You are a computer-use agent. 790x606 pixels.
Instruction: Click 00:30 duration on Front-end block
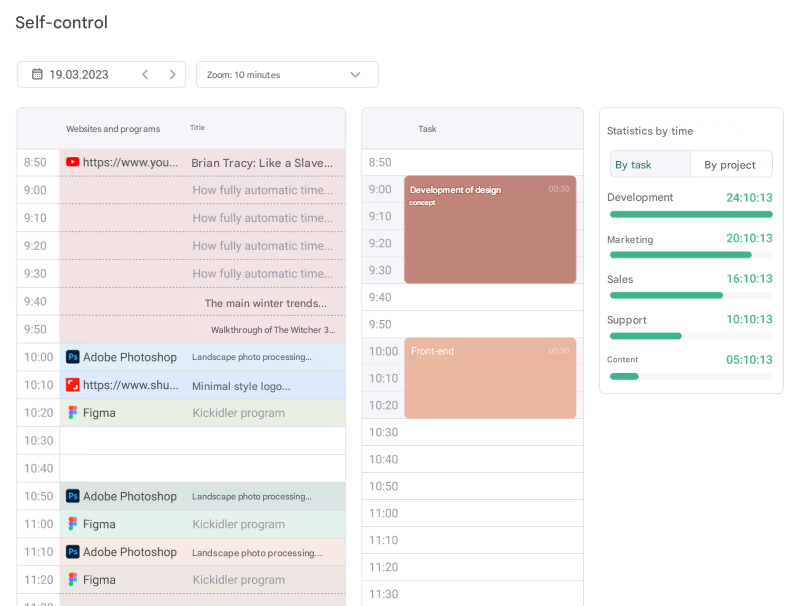559,351
